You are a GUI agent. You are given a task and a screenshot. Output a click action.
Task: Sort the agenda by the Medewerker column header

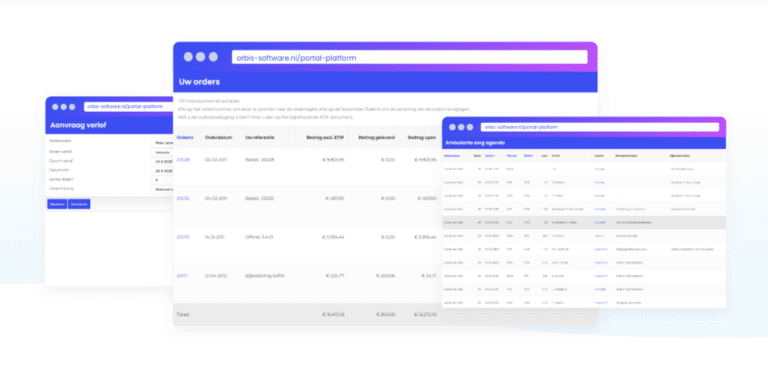[x=451, y=155]
